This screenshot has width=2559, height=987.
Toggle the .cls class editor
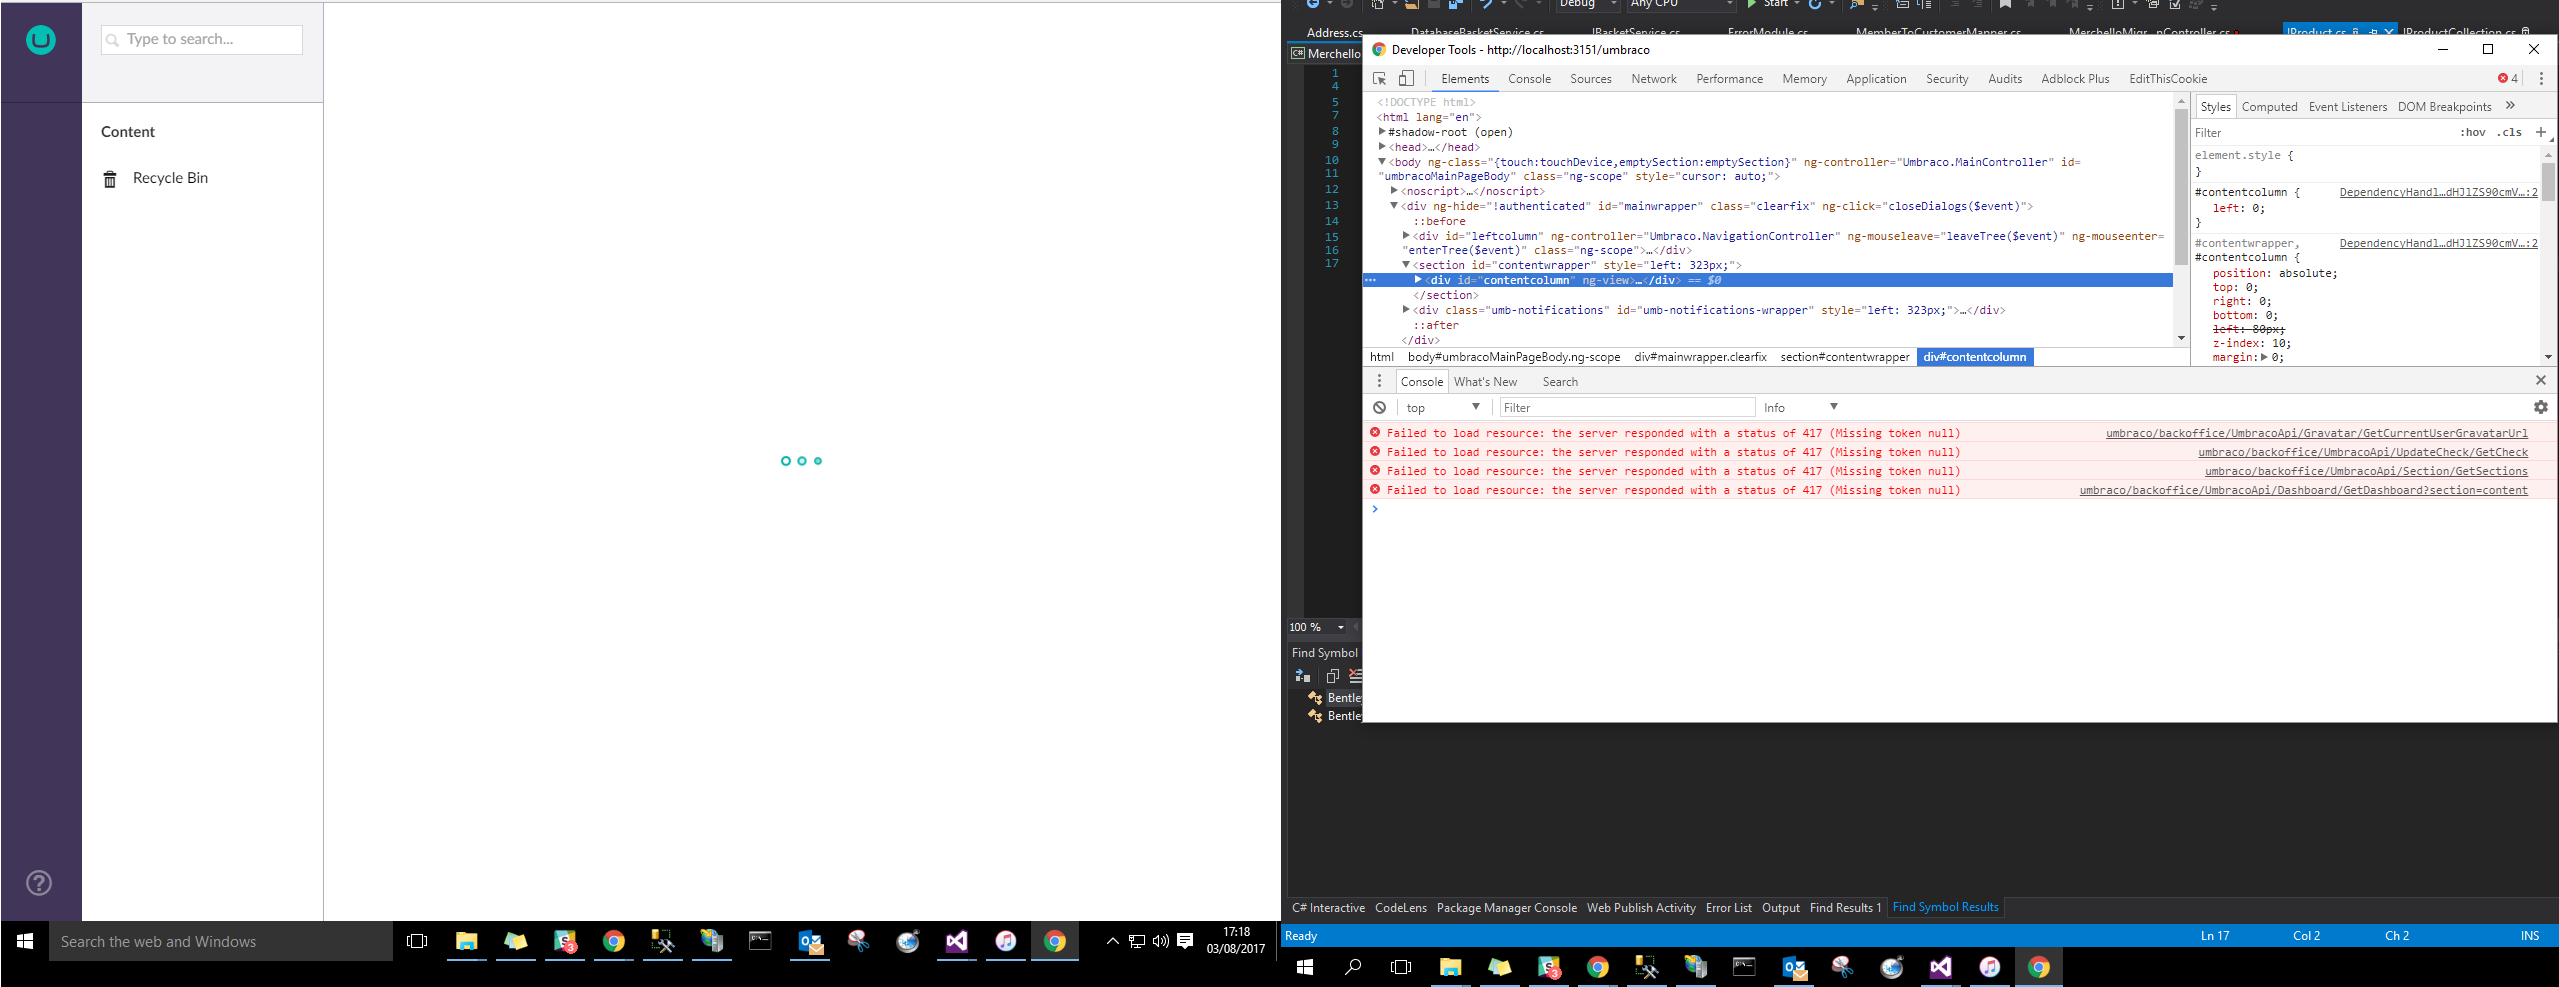(x=2509, y=133)
